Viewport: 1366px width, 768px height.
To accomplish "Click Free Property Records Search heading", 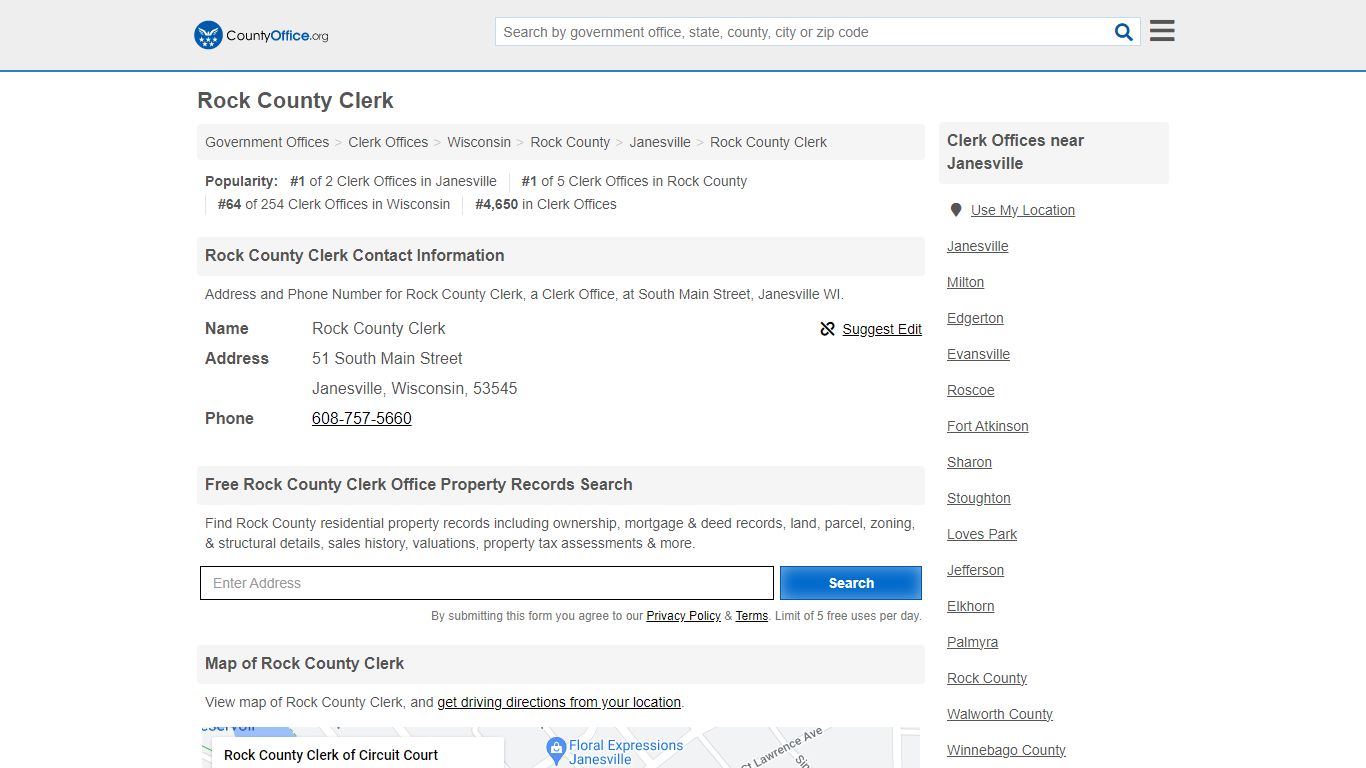I will [x=419, y=484].
